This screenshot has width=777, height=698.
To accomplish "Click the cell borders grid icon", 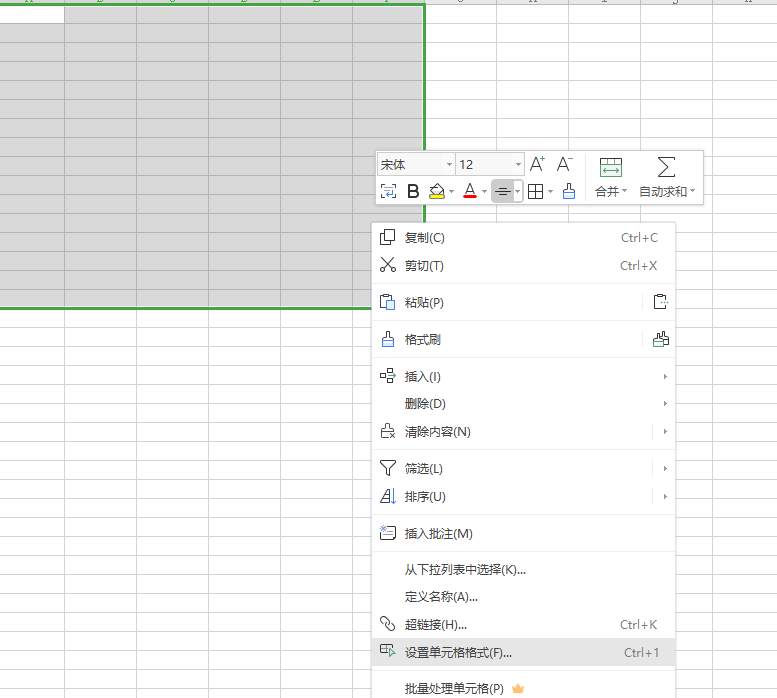I will coord(536,192).
